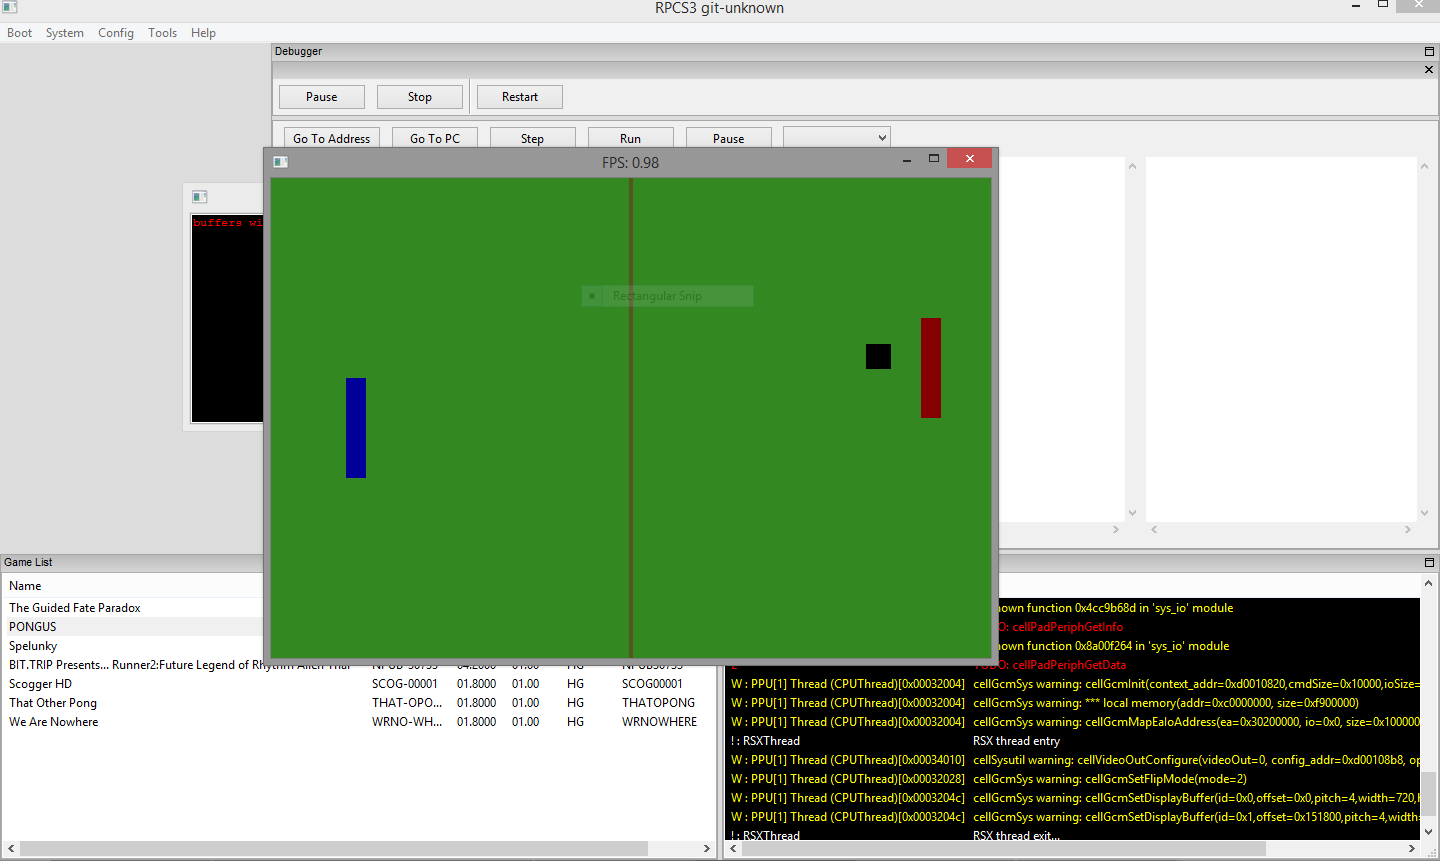The width and height of the screenshot is (1440, 861).
Task: Close the Debugger panel with the X icon
Action: point(1429,70)
